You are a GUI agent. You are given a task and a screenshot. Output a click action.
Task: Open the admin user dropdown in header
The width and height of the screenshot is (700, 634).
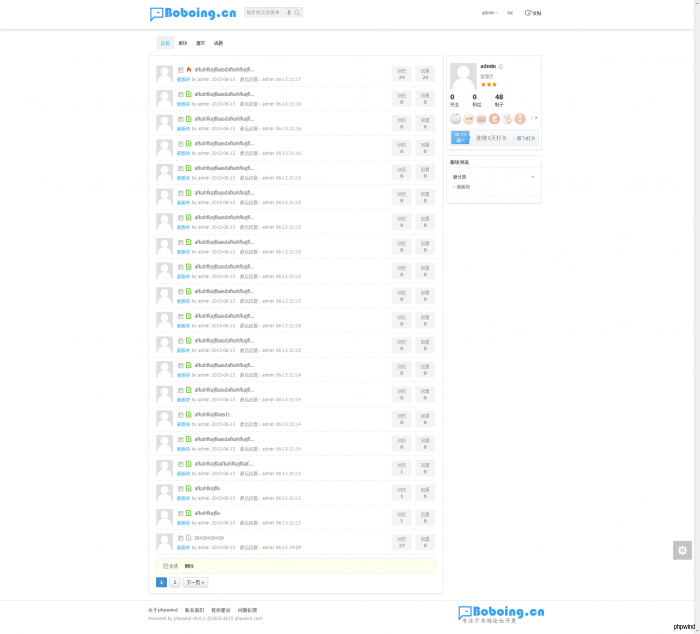489,13
